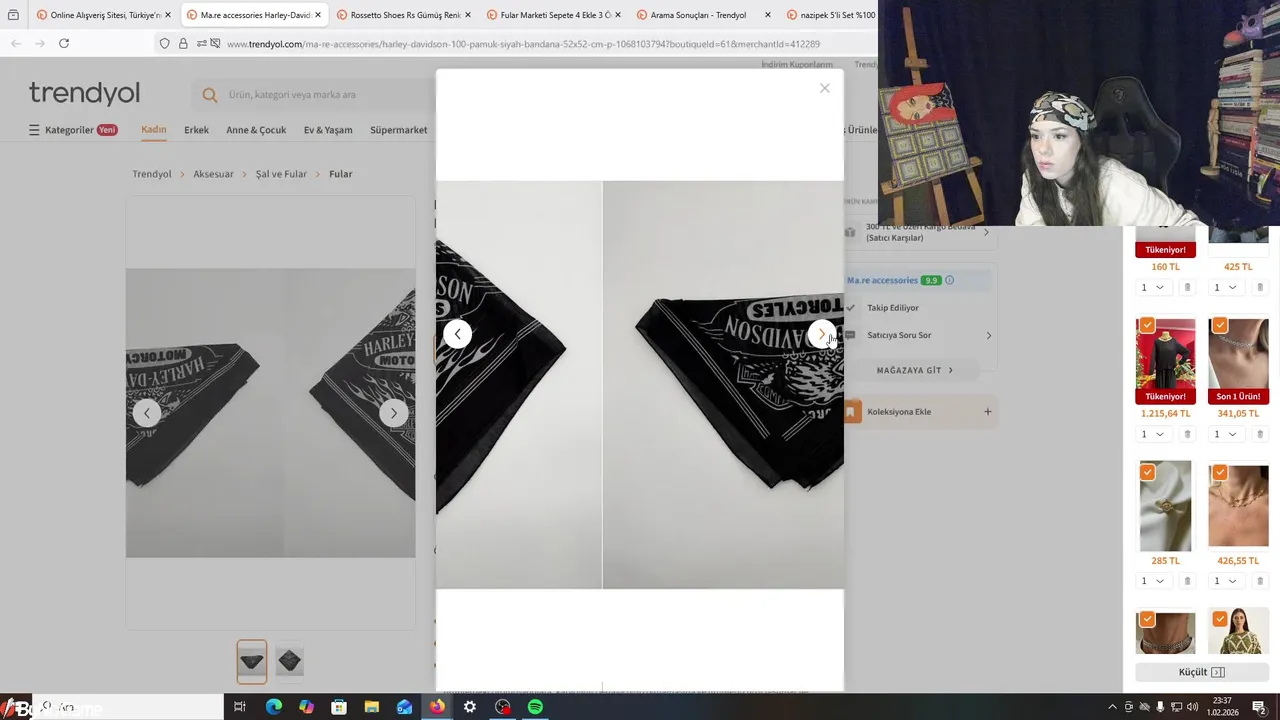Delete the 1.215,64 TL item with trash icon
1280x720 pixels.
1187,434
